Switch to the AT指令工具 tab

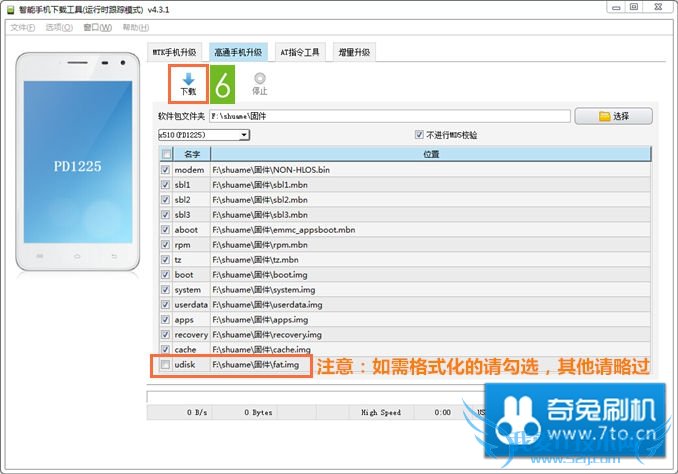click(x=300, y=52)
